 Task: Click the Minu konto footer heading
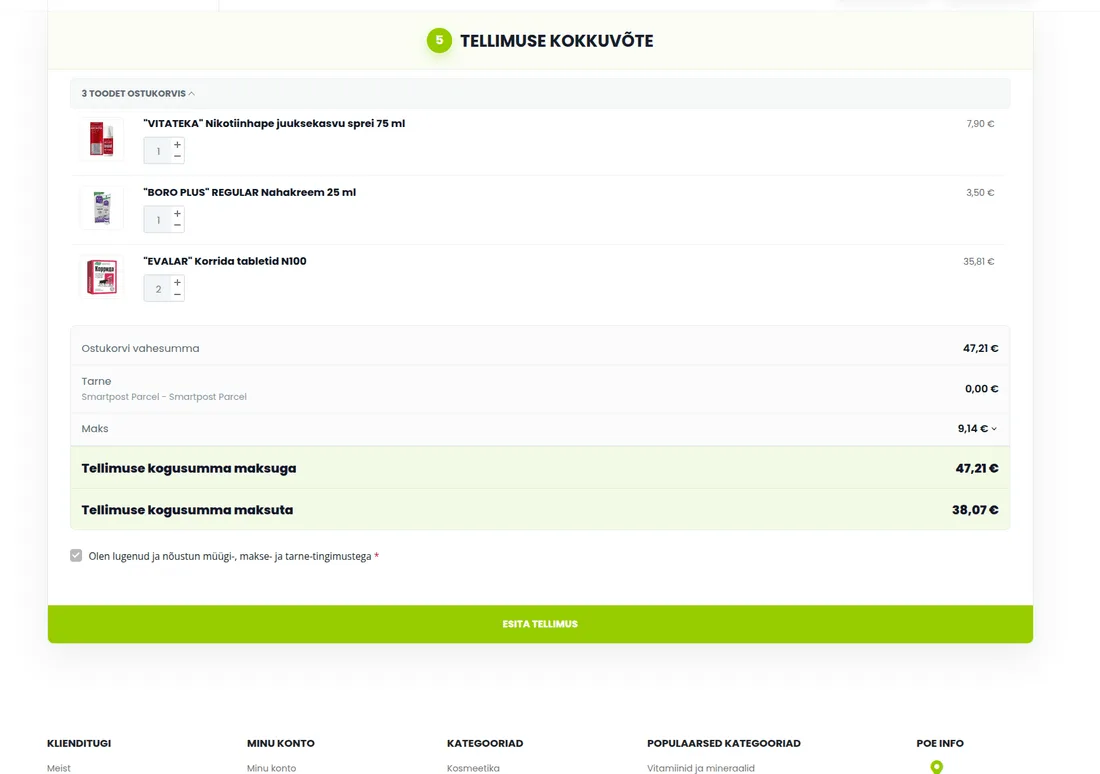(x=281, y=743)
